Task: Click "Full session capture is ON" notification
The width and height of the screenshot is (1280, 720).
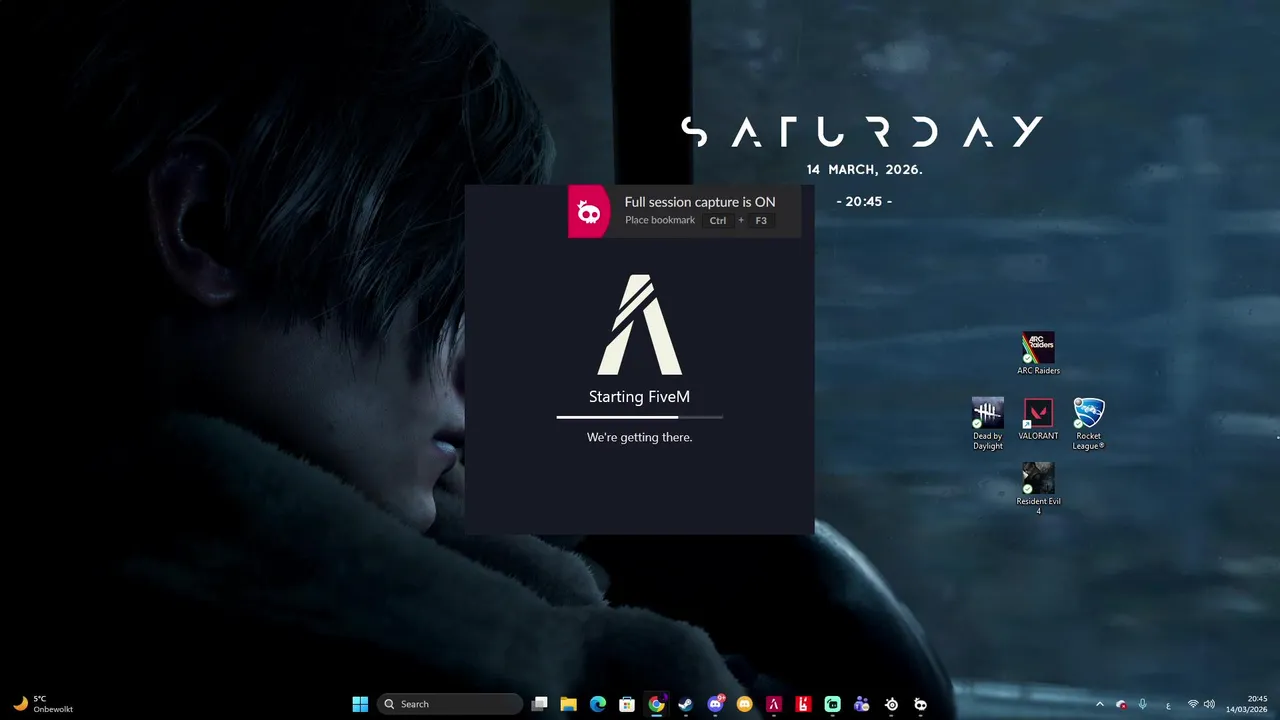Action: 700,202
